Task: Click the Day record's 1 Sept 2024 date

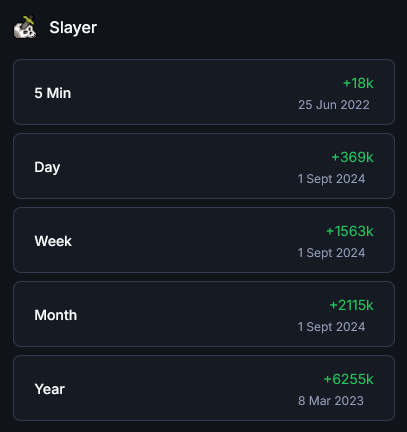Action: pyautogui.click(x=331, y=179)
